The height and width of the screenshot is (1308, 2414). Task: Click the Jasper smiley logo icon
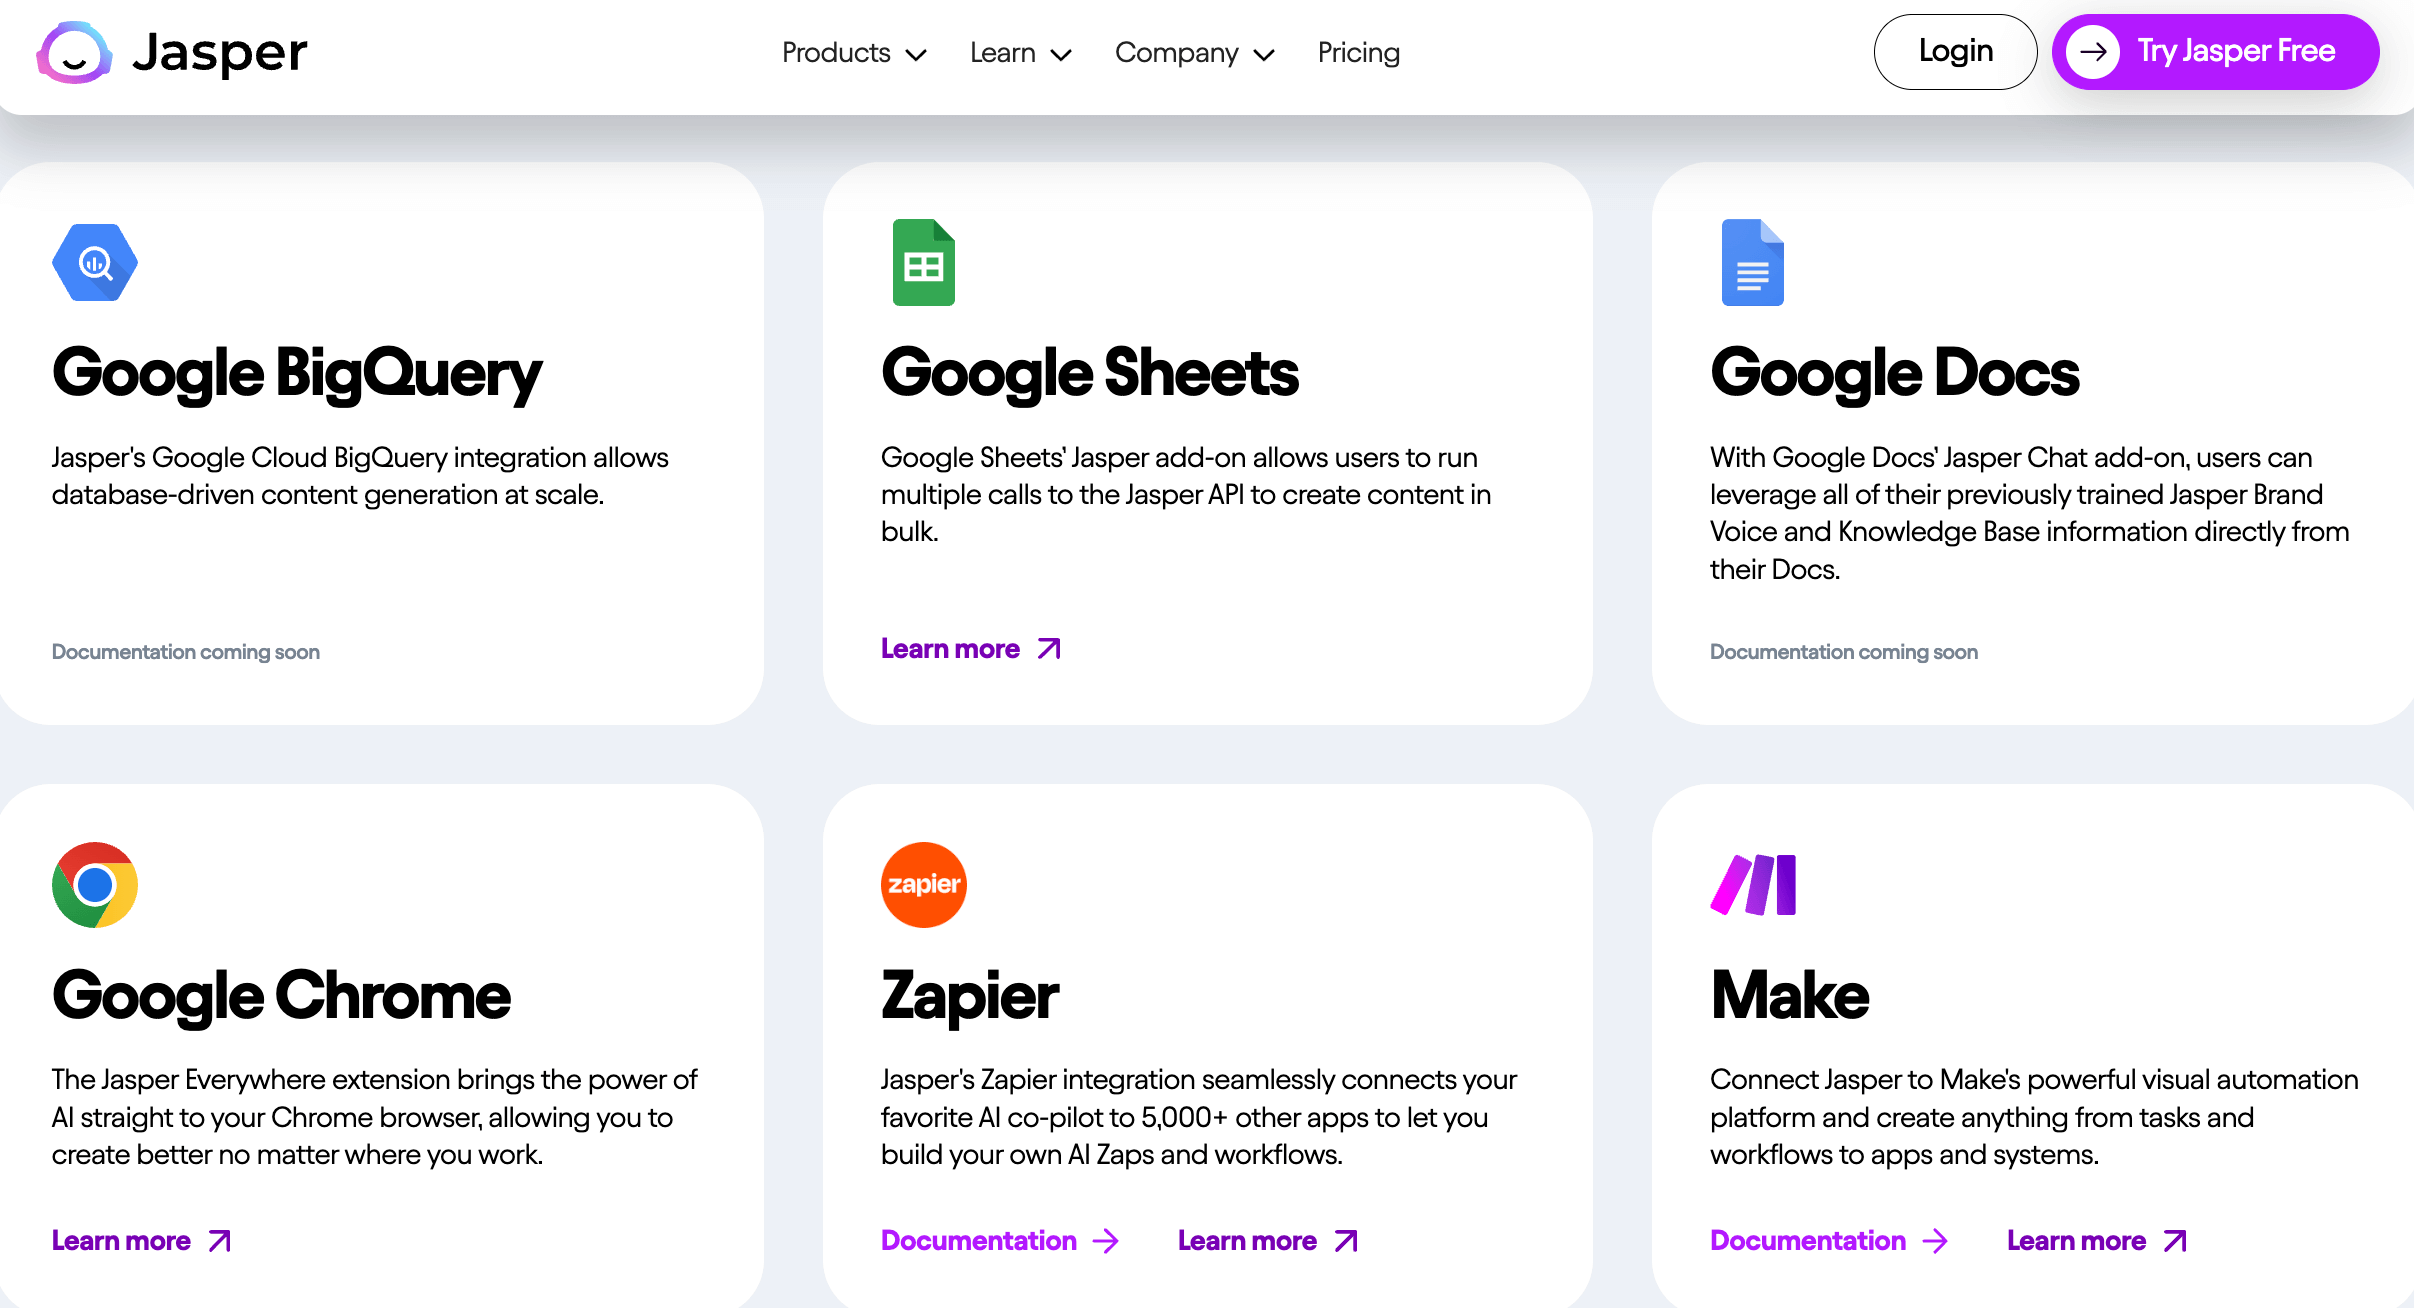(x=74, y=52)
